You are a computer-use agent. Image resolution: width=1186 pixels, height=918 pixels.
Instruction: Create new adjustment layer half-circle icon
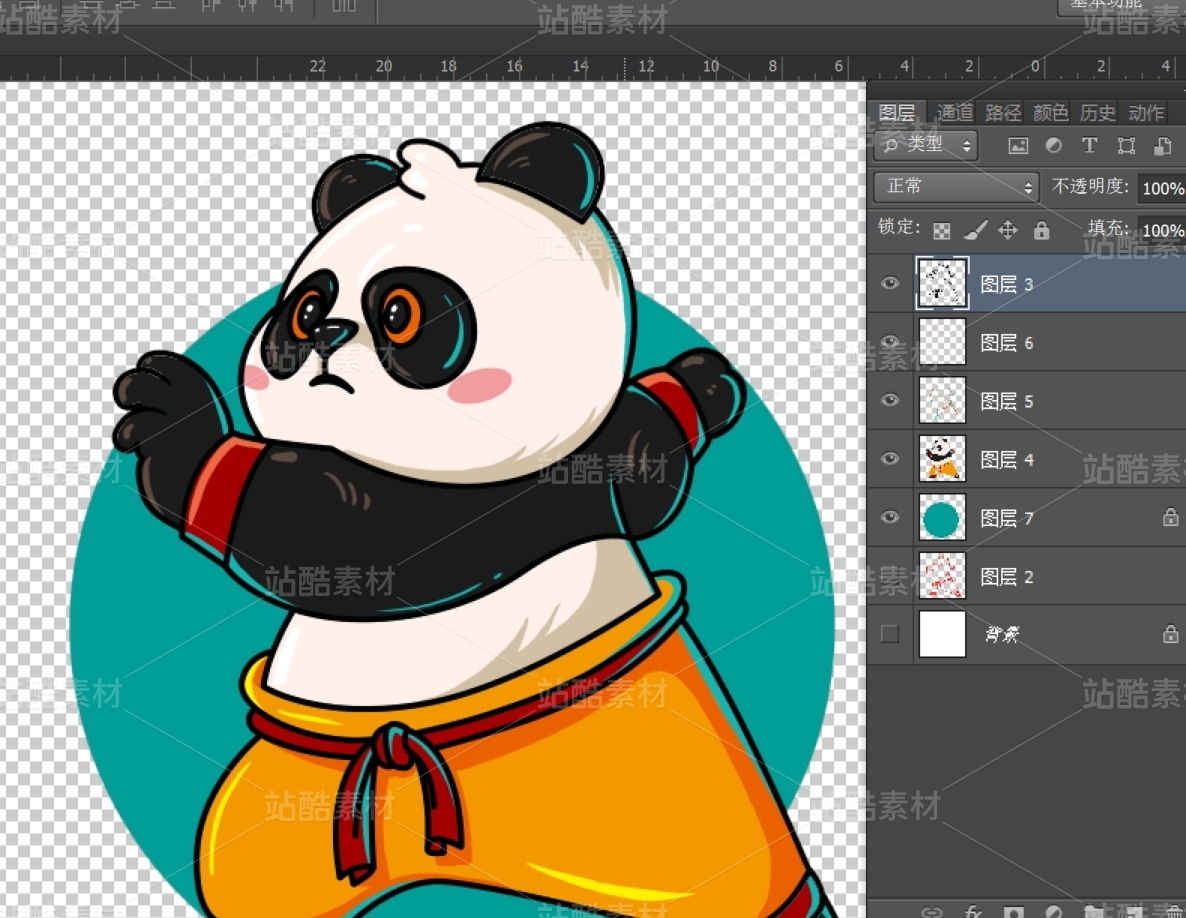pyautogui.click(x=1054, y=912)
